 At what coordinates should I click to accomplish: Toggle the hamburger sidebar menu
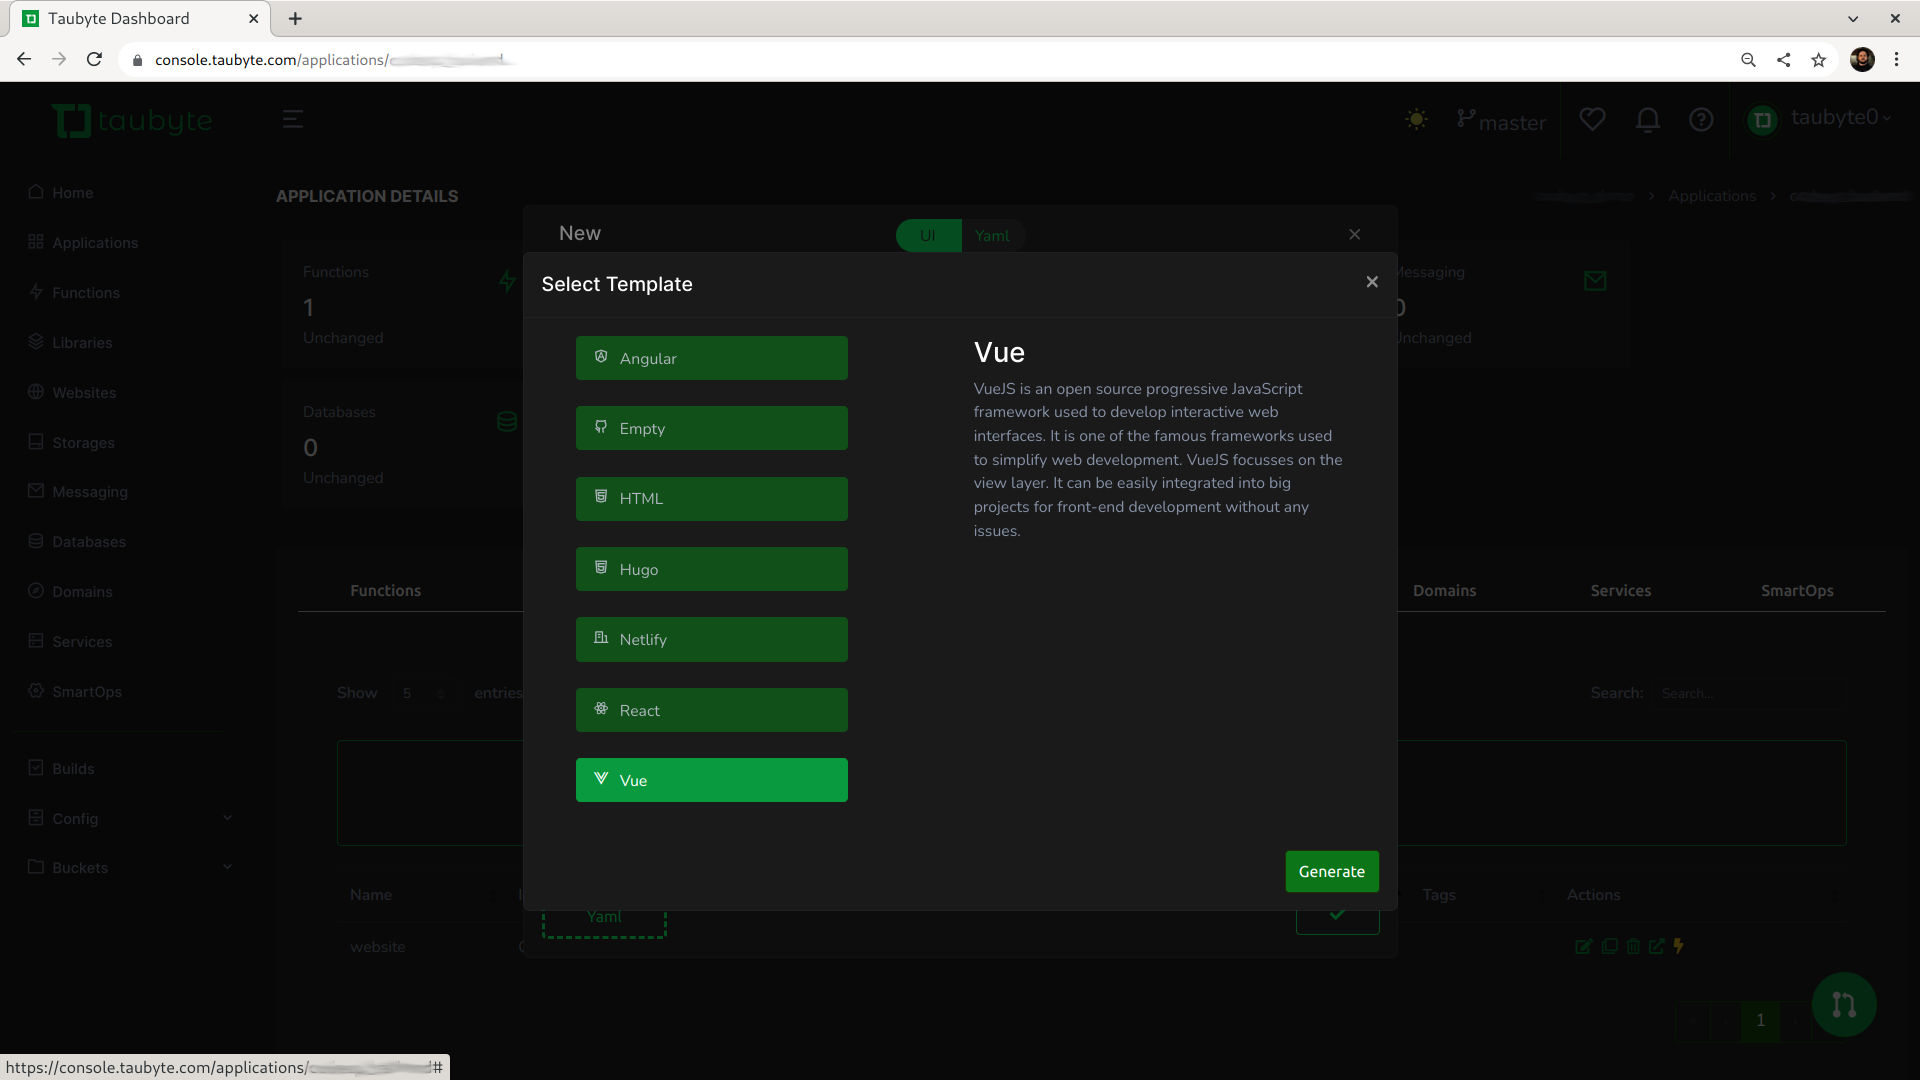(293, 120)
